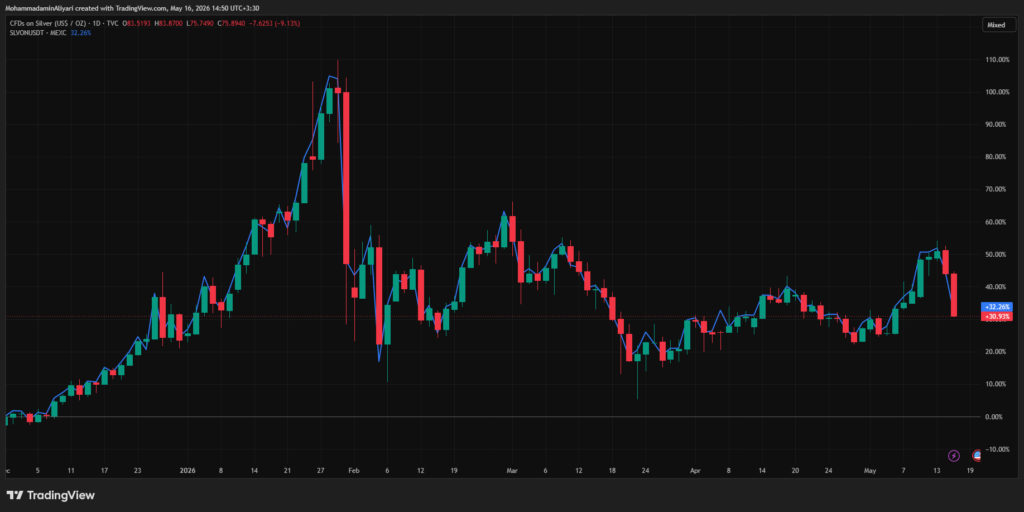
Task: Click the purple lightning bolt event icon
Action: tap(953, 455)
